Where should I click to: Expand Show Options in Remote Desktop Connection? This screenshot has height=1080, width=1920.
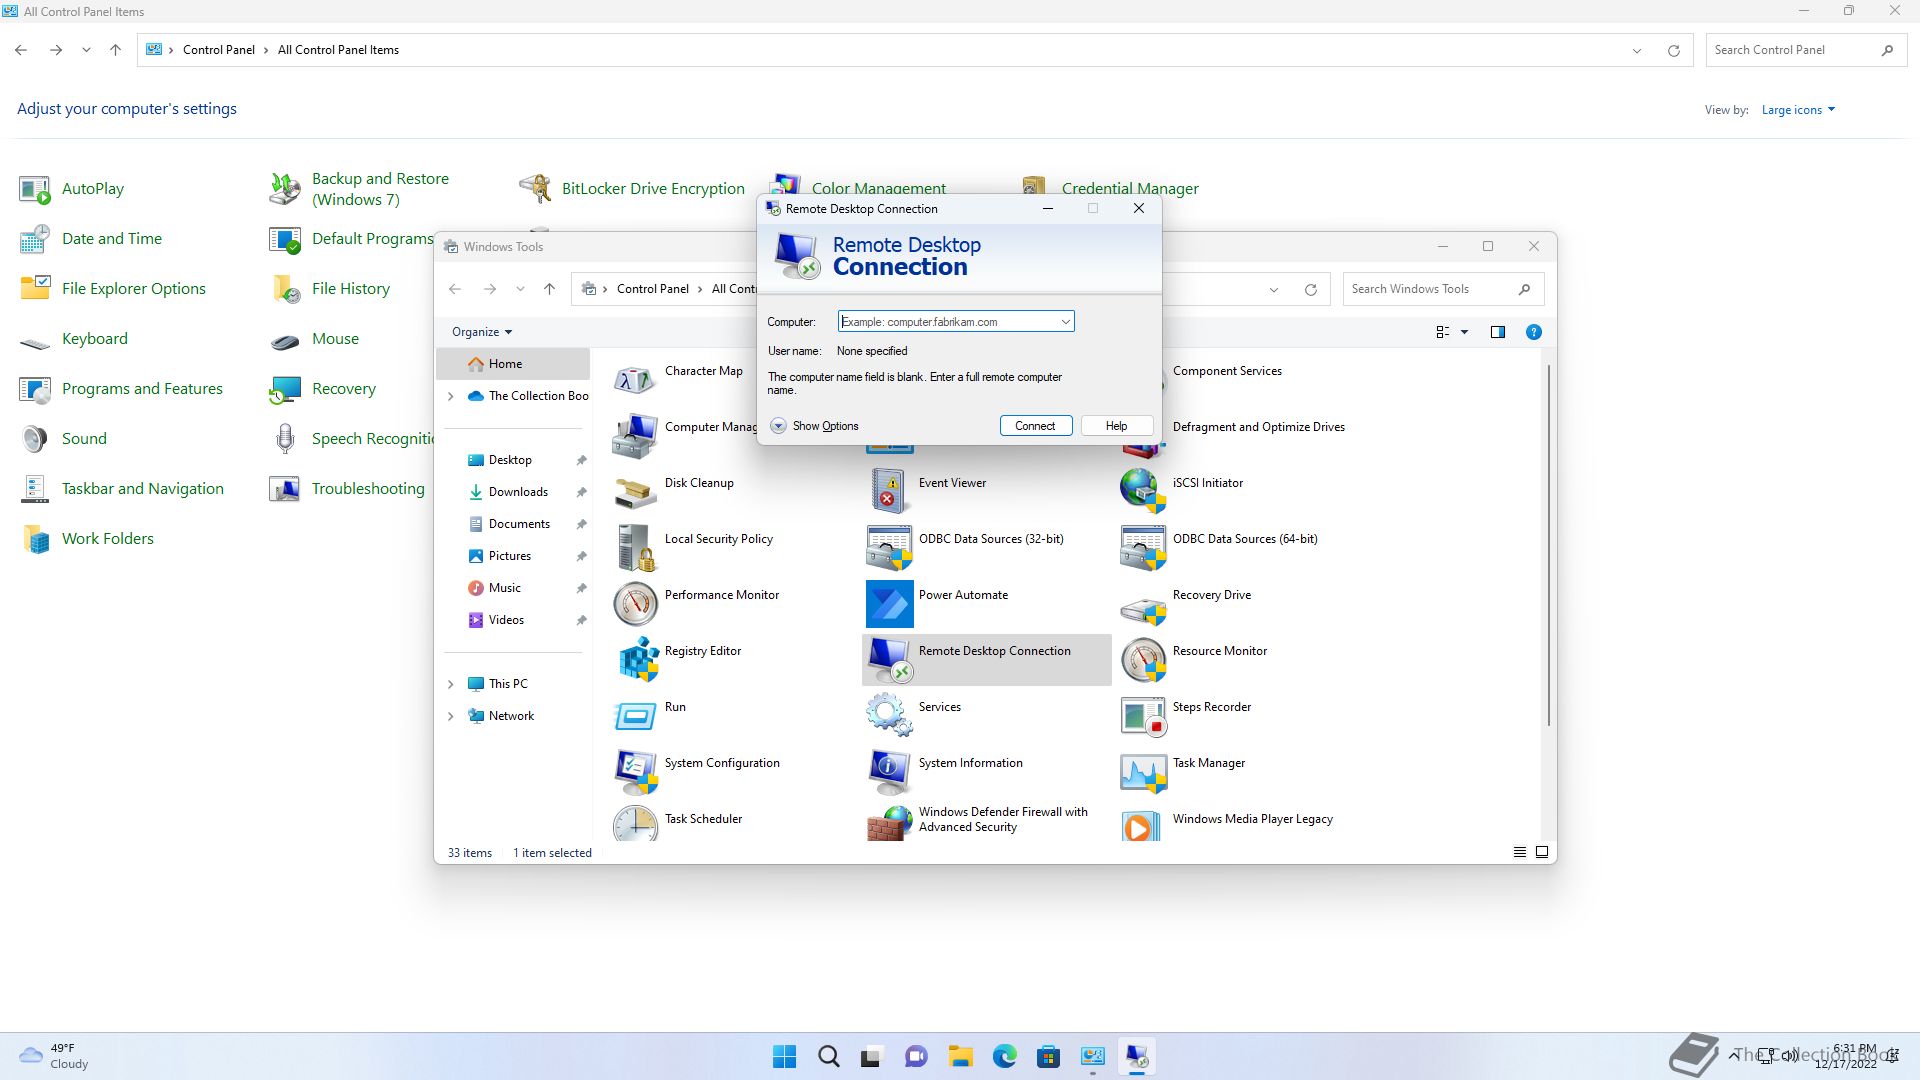click(x=815, y=426)
